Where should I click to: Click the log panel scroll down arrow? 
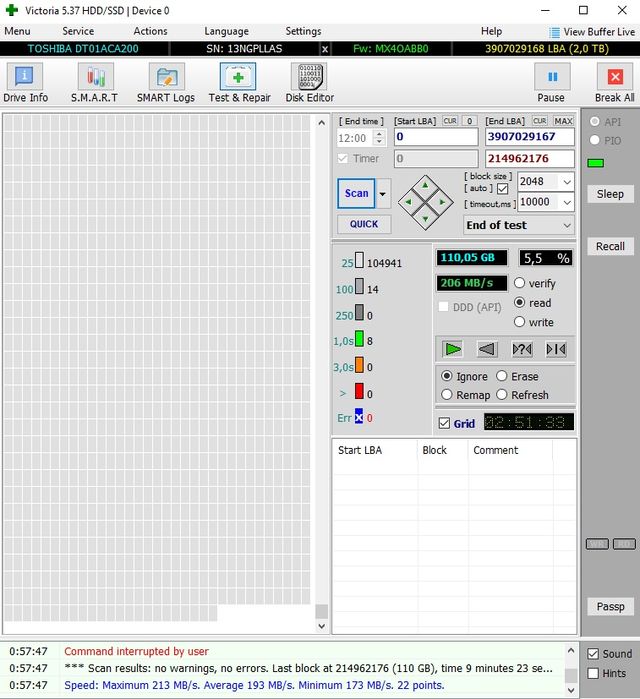(x=571, y=690)
